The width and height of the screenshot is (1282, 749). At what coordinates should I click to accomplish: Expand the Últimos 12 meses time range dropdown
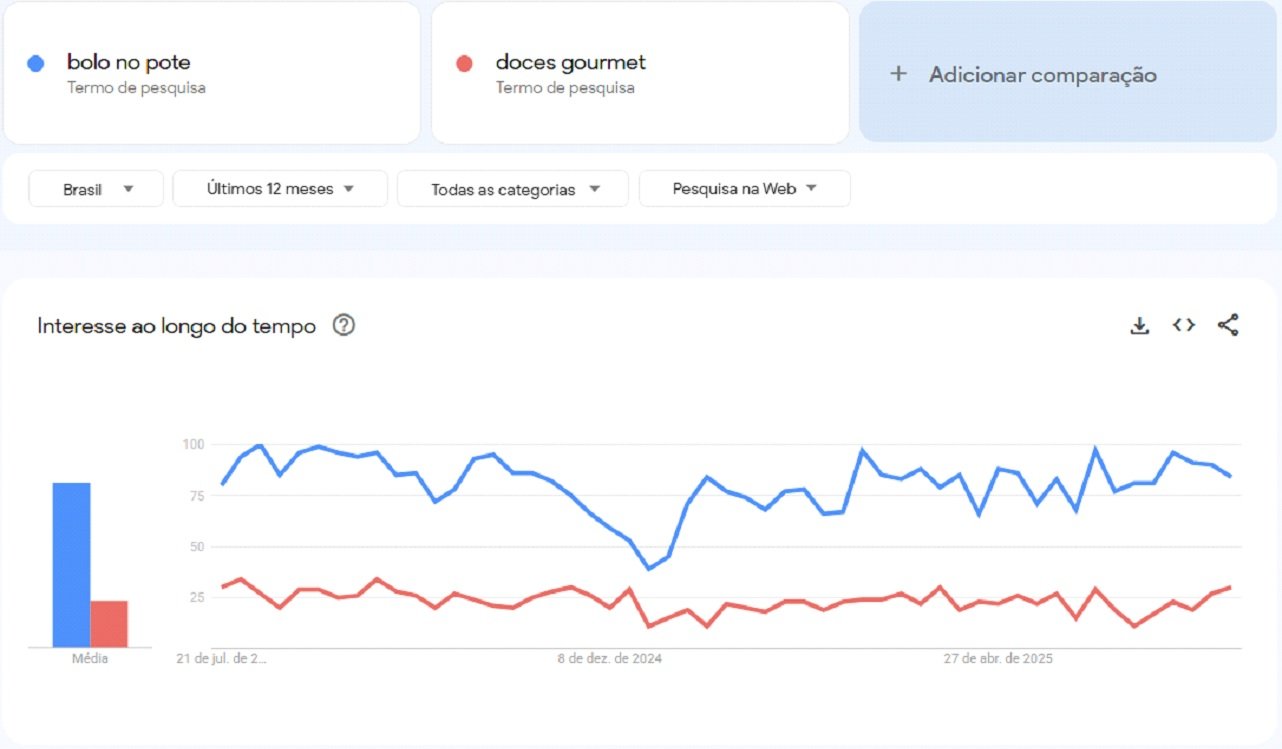tap(279, 188)
